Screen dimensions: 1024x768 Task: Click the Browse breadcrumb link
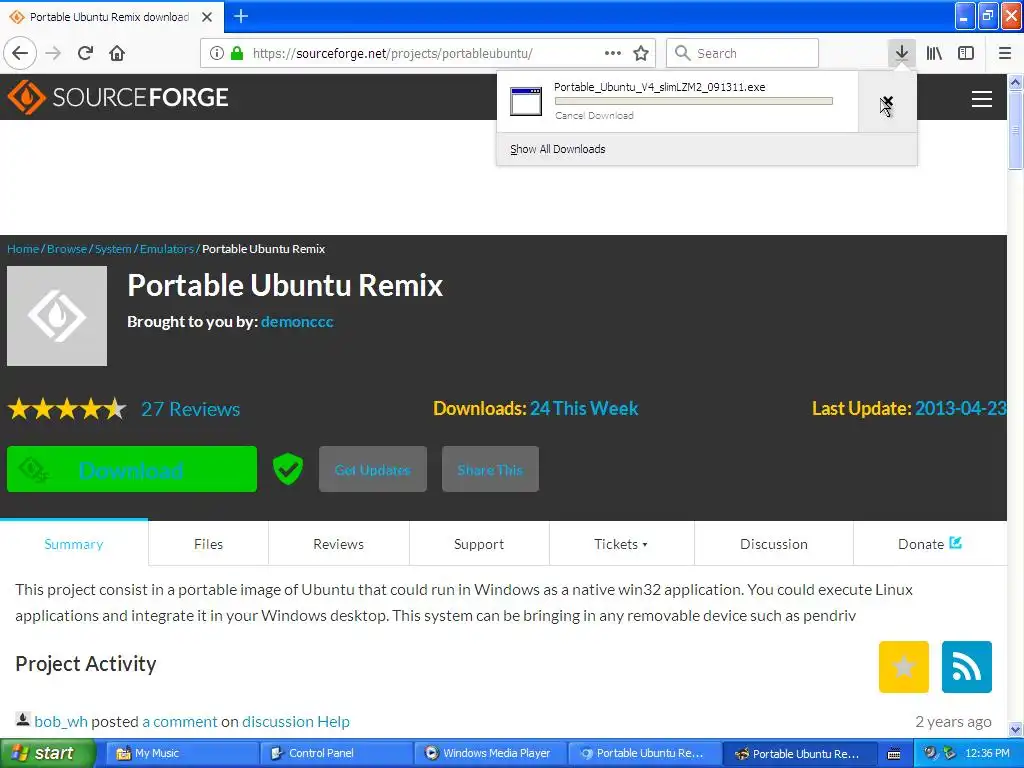point(67,249)
